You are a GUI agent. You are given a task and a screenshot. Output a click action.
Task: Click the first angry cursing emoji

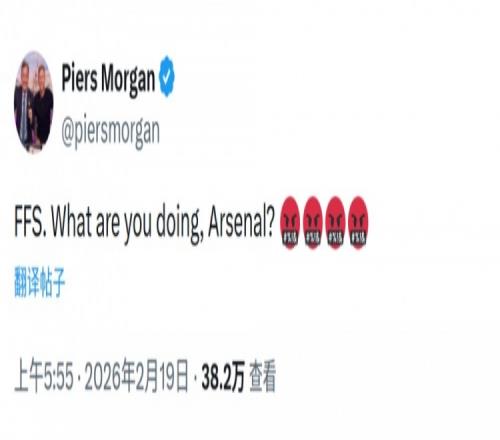290,222
